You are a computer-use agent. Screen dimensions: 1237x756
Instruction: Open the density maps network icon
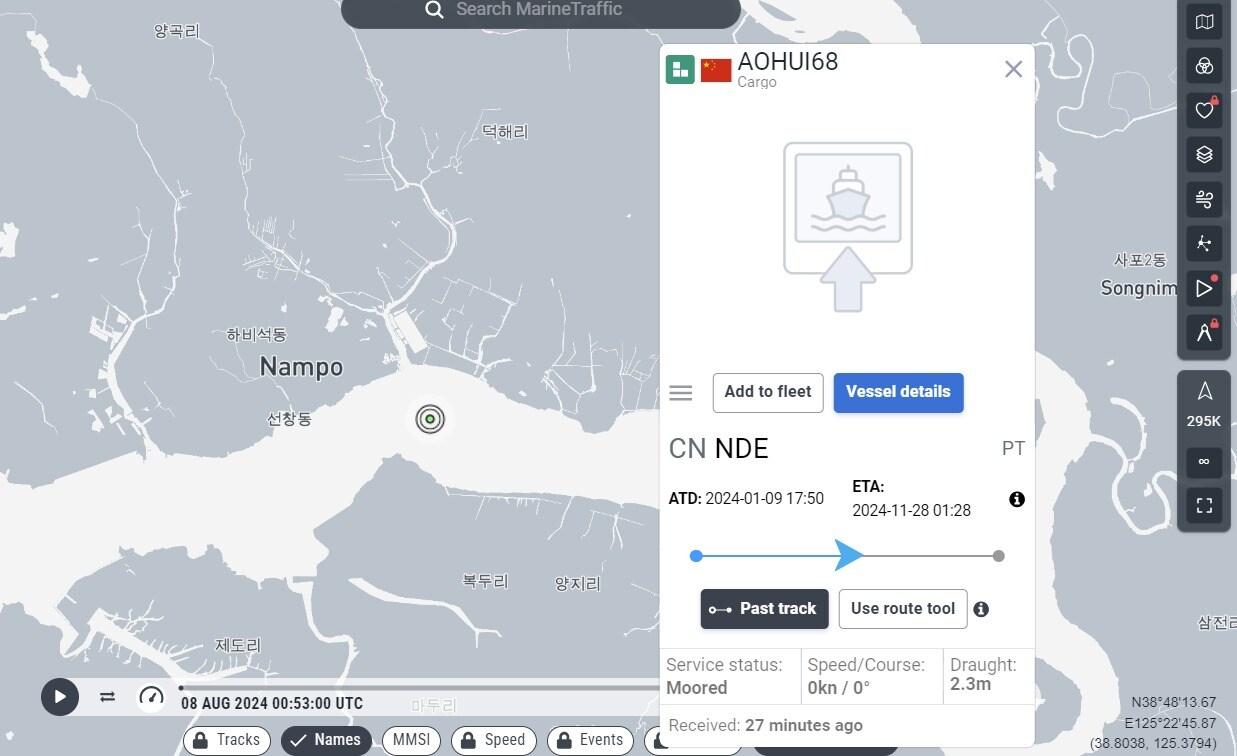click(x=1204, y=244)
